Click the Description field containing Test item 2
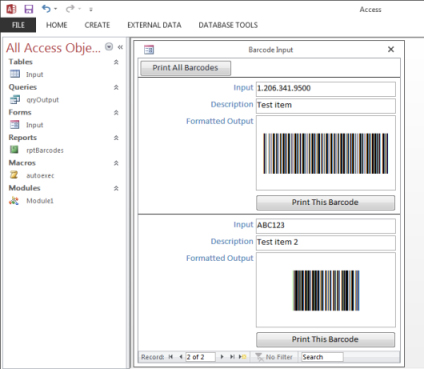424x369 pixels. coord(326,242)
